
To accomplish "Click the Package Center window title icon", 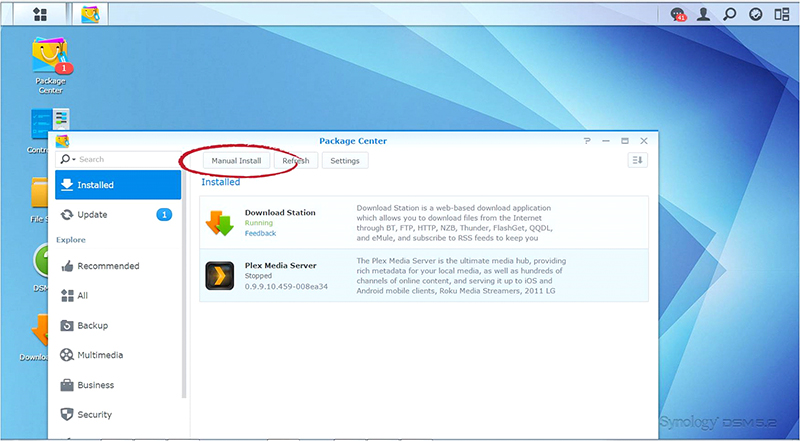I will (62, 141).
